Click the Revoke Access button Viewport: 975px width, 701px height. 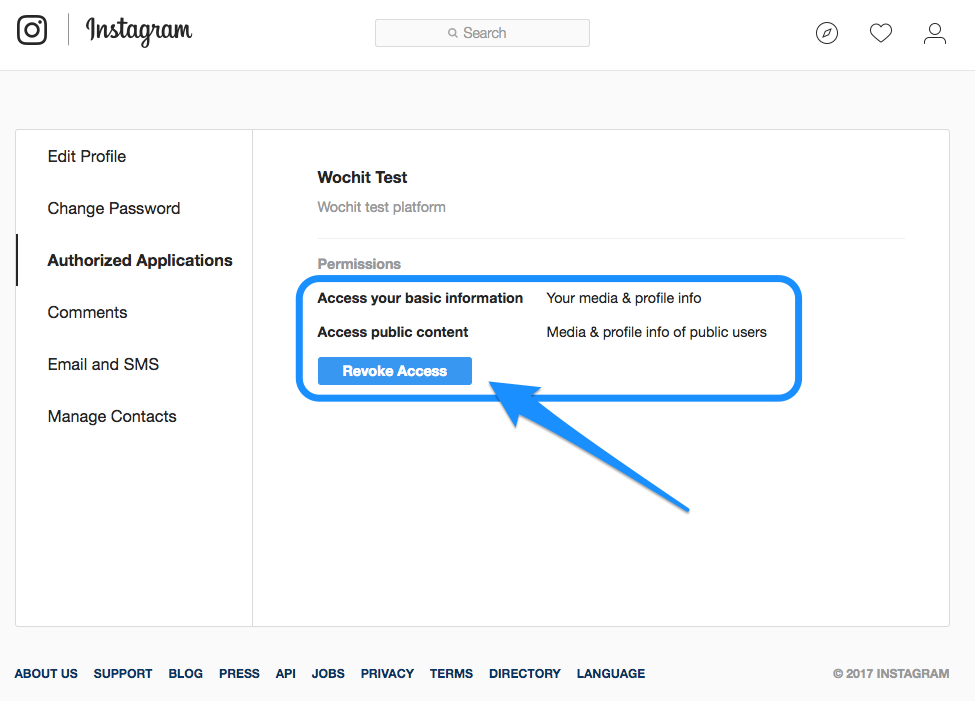[x=395, y=371]
